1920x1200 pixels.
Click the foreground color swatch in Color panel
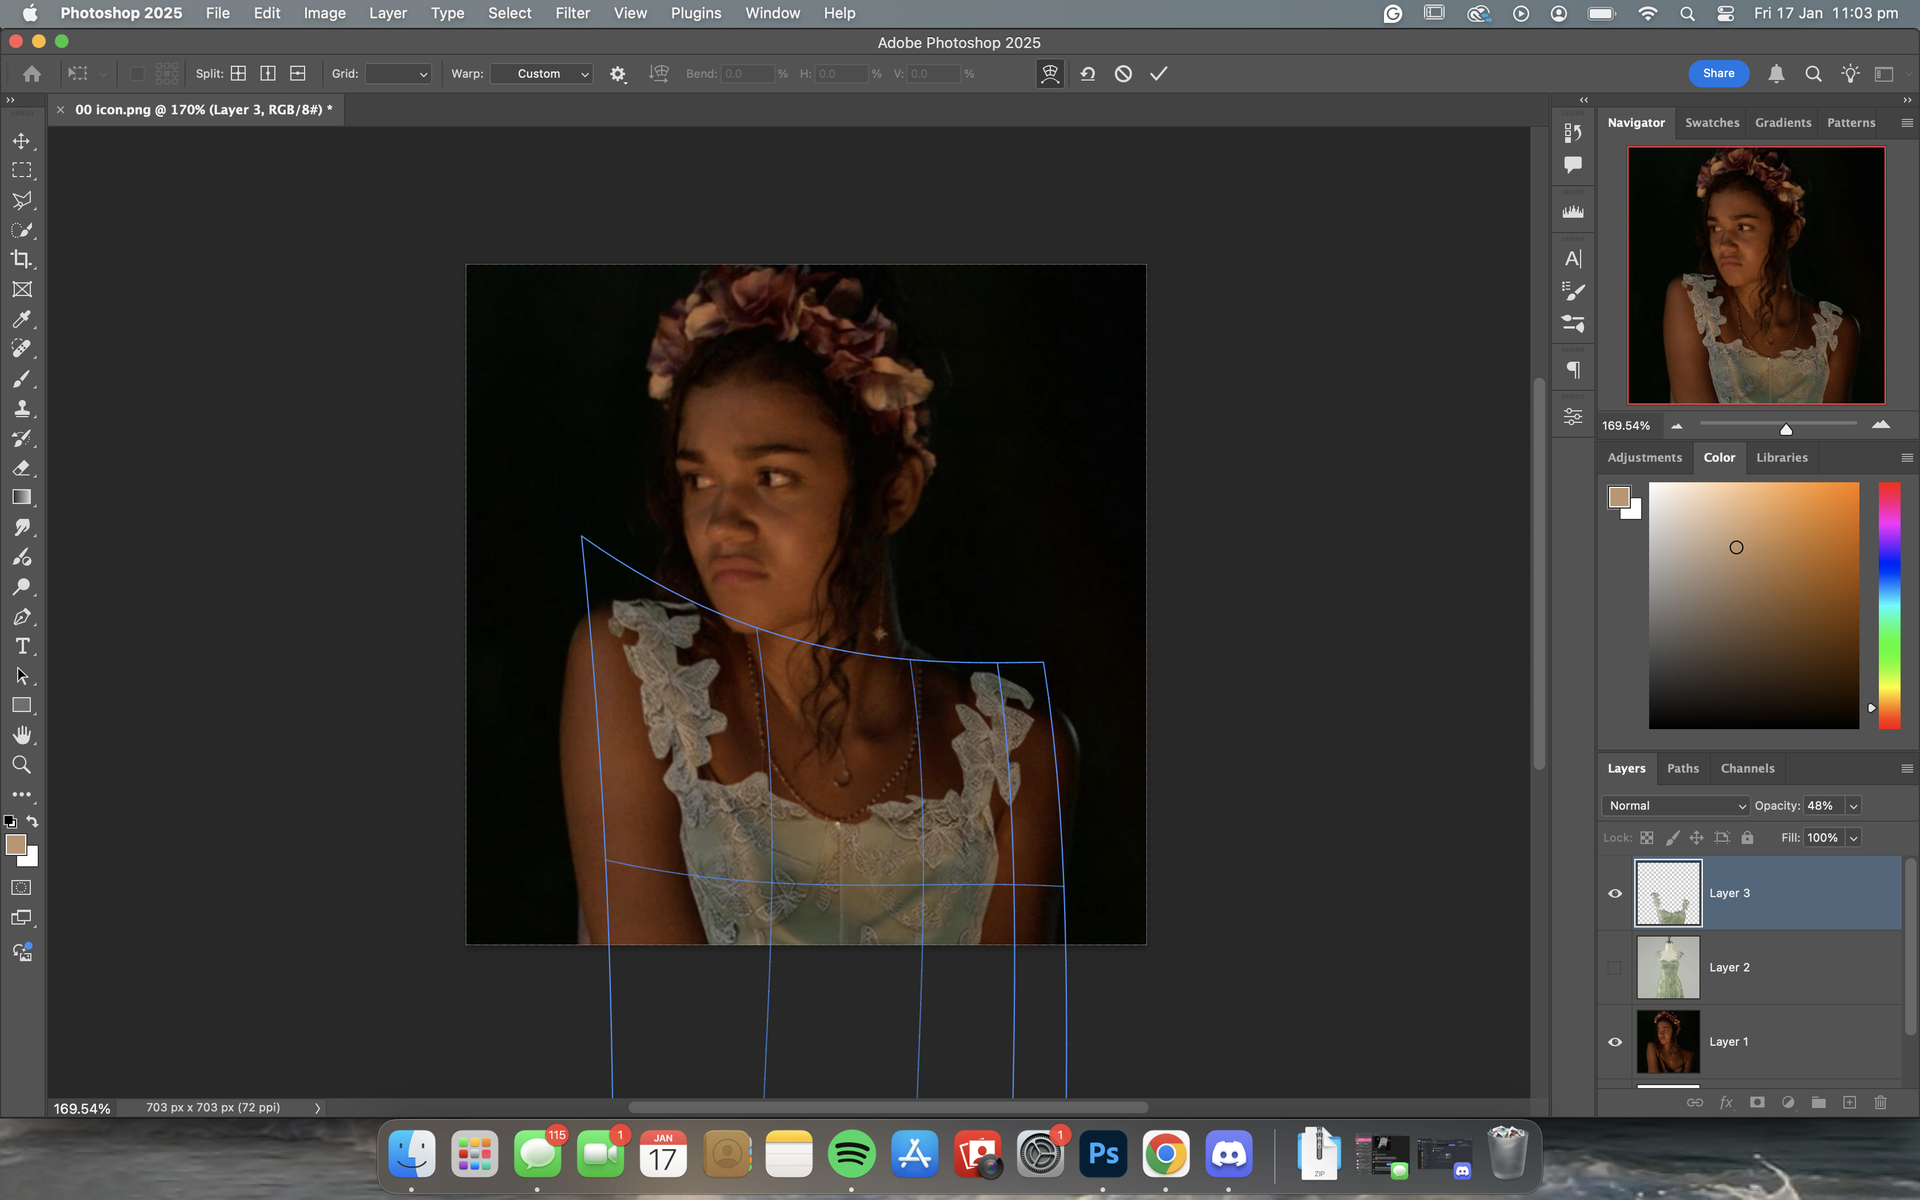tap(1619, 497)
